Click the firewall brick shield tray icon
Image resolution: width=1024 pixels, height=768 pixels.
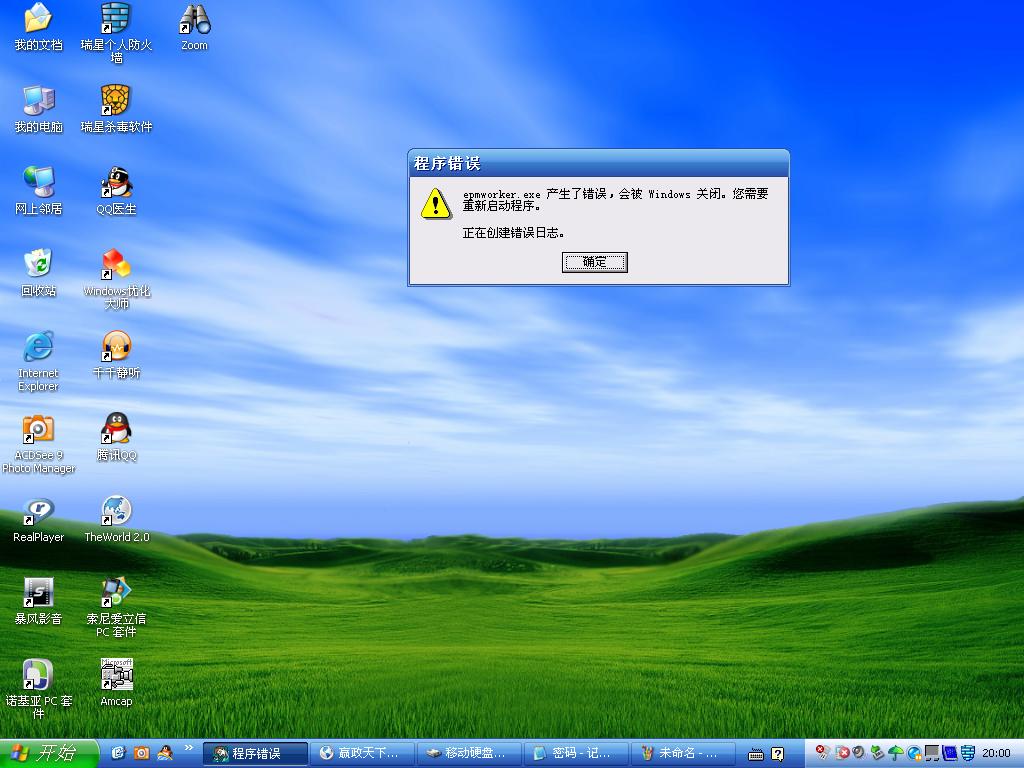coord(968,754)
